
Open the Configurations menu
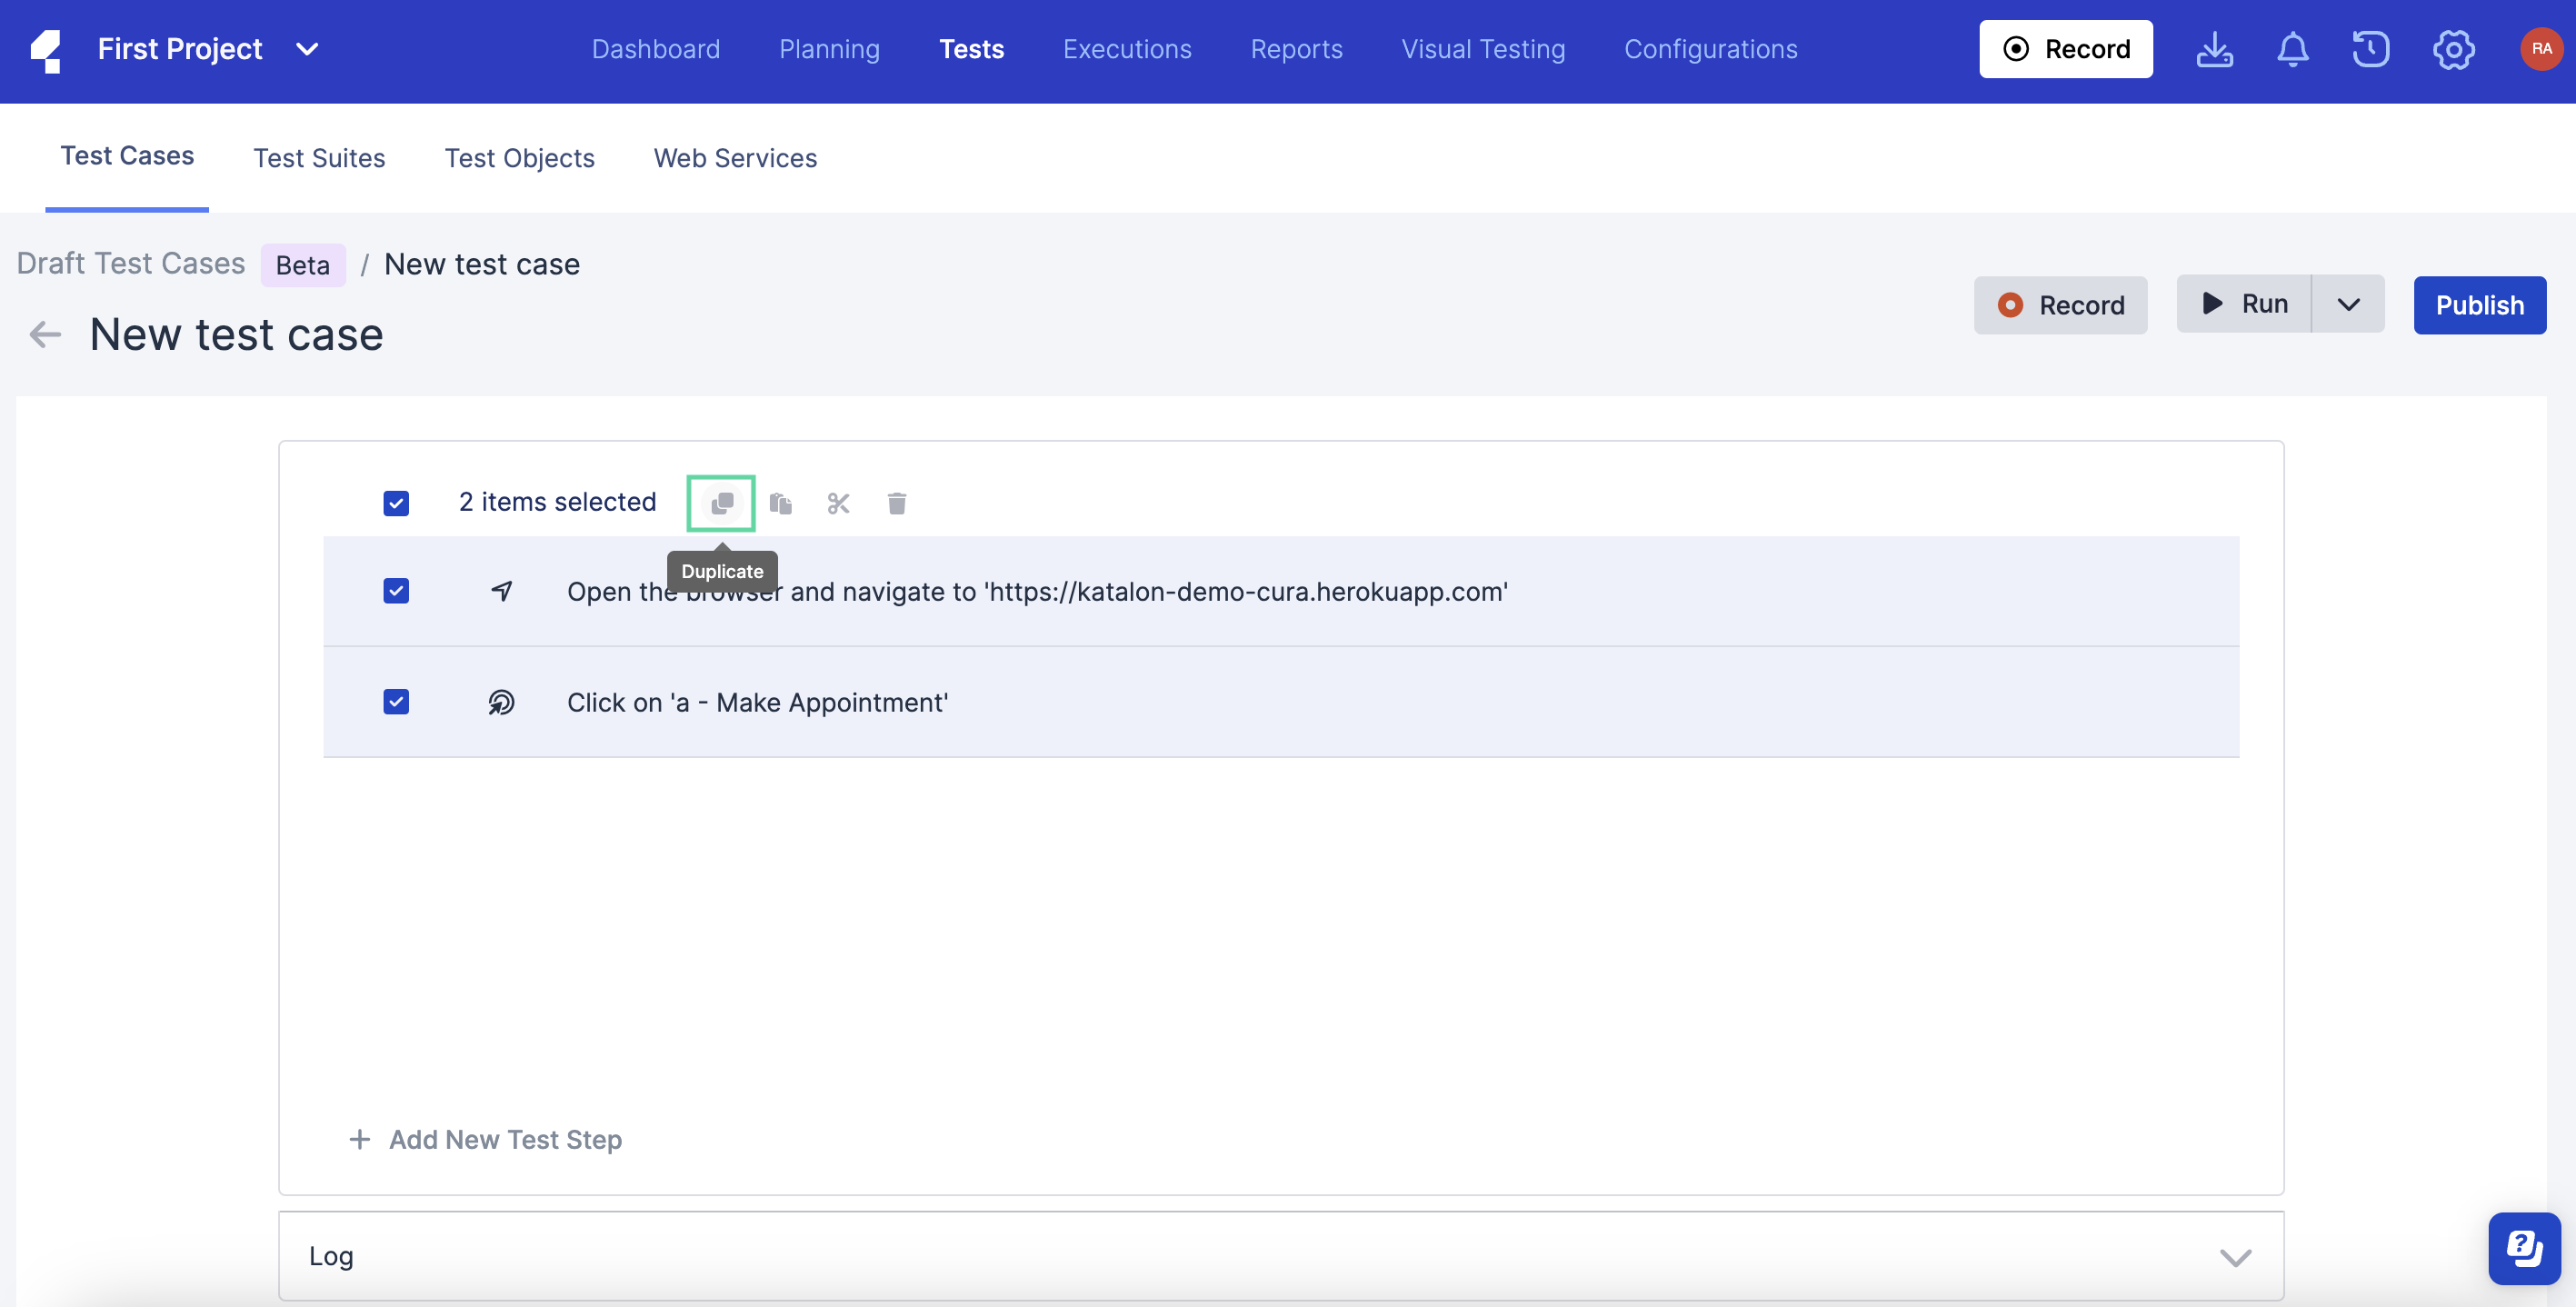[x=1710, y=49]
